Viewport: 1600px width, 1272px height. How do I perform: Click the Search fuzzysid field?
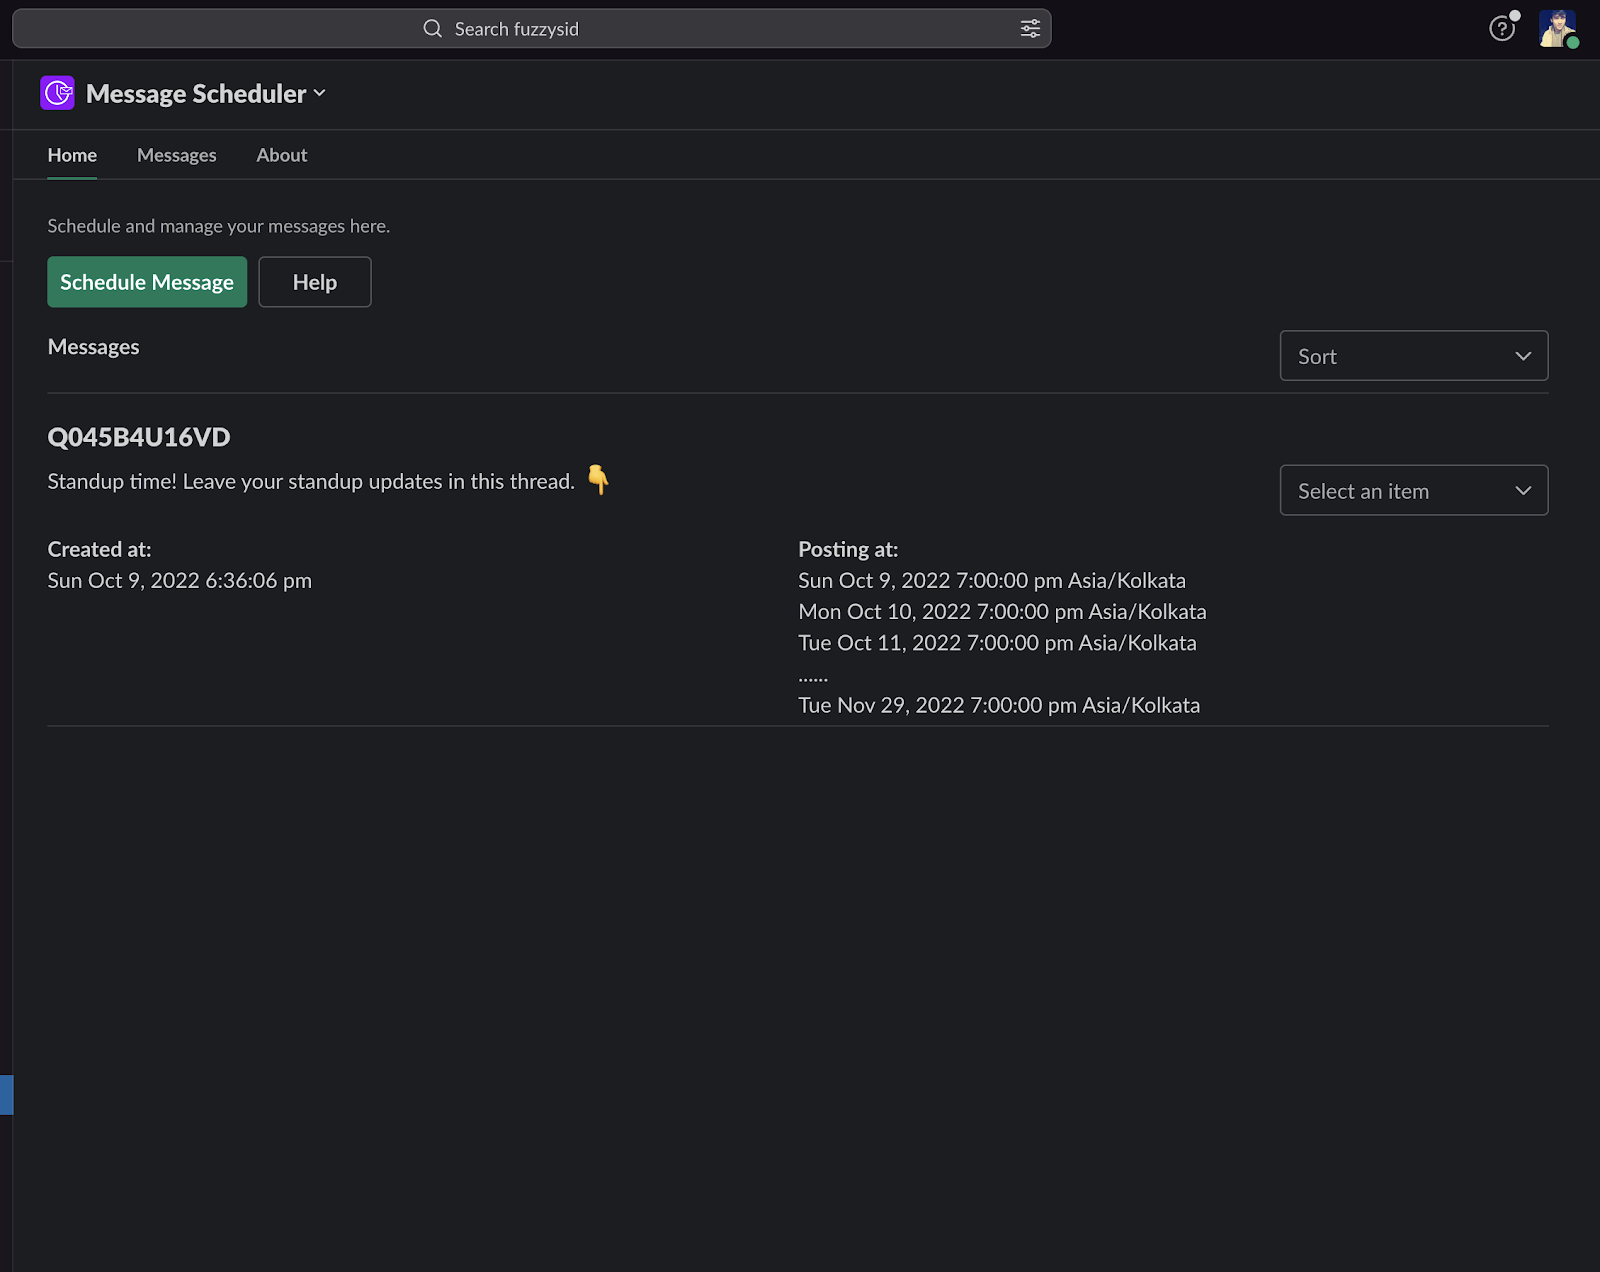point(531,29)
